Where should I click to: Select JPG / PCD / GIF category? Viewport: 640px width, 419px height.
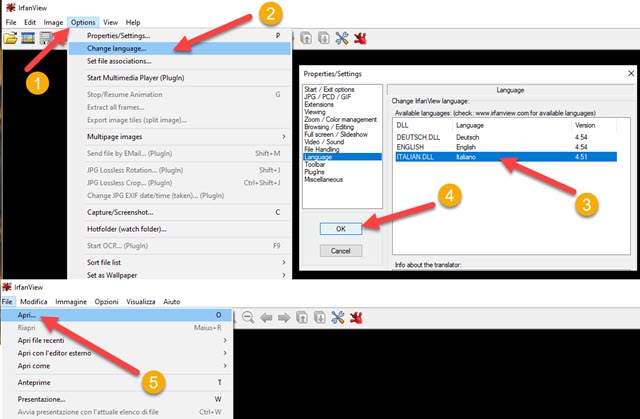click(327, 97)
